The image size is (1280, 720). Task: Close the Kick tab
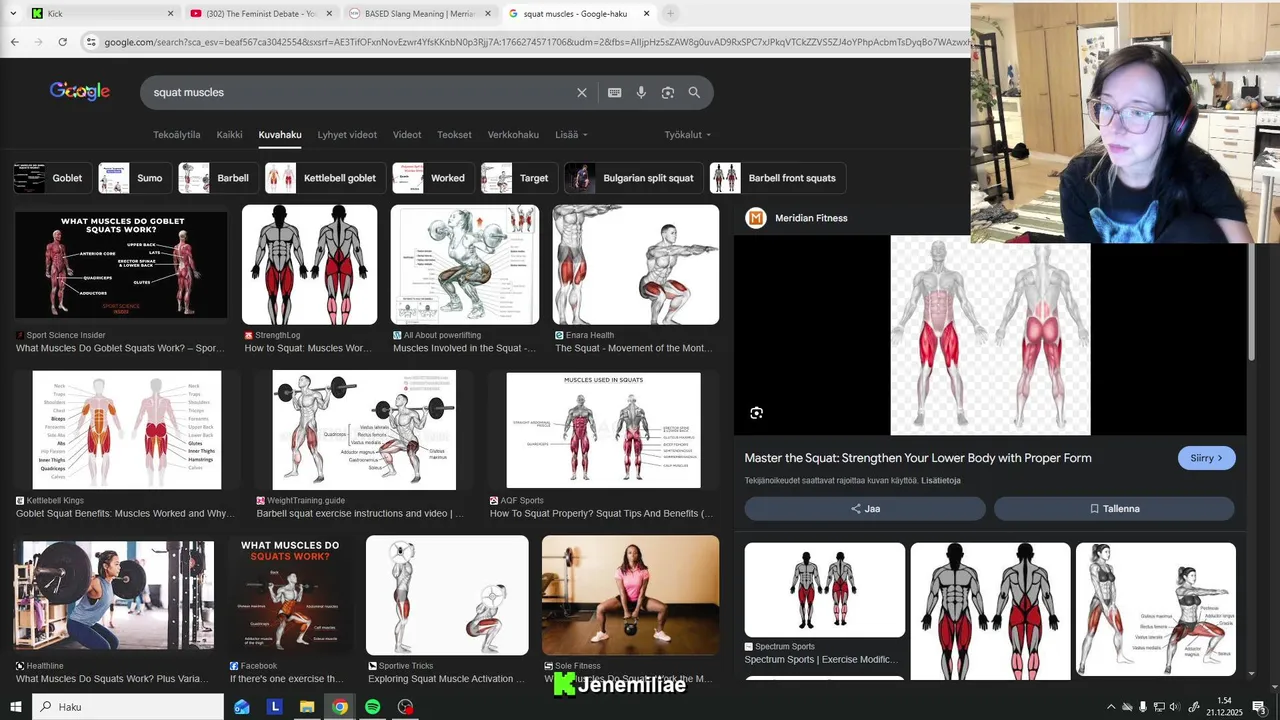[x=170, y=14]
